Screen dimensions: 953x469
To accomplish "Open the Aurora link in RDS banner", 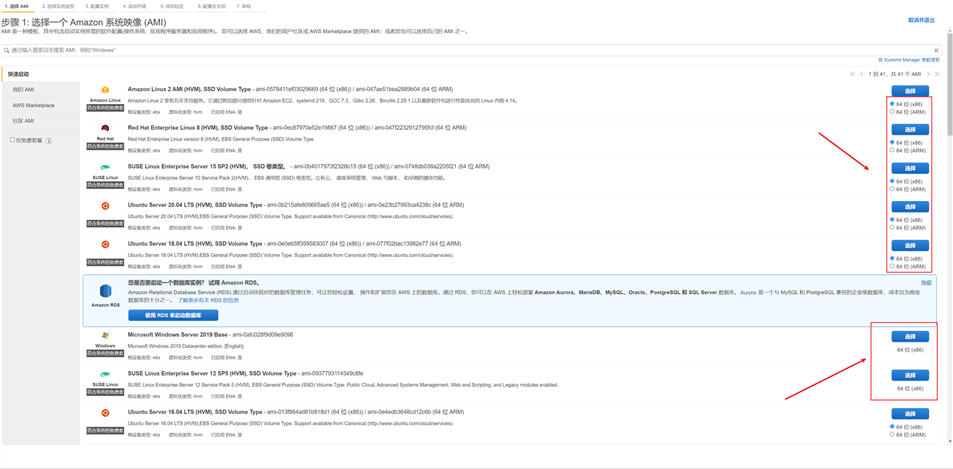I will (x=748, y=292).
